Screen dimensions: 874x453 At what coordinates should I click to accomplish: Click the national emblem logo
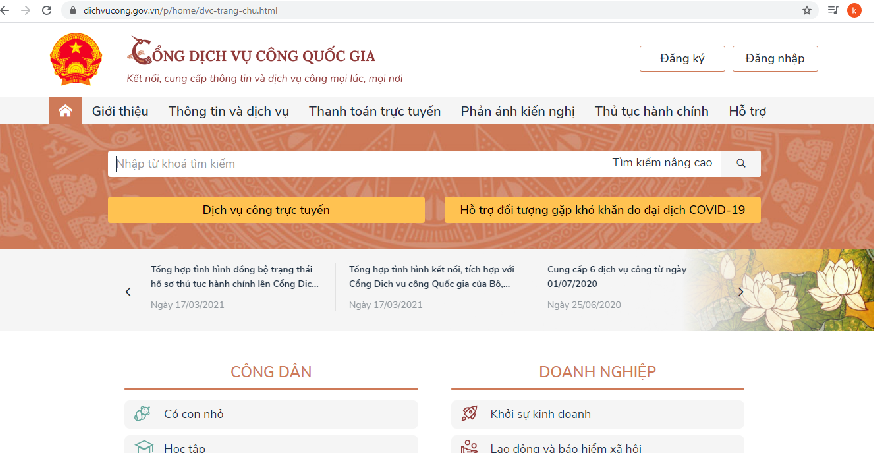coord(76,59)
